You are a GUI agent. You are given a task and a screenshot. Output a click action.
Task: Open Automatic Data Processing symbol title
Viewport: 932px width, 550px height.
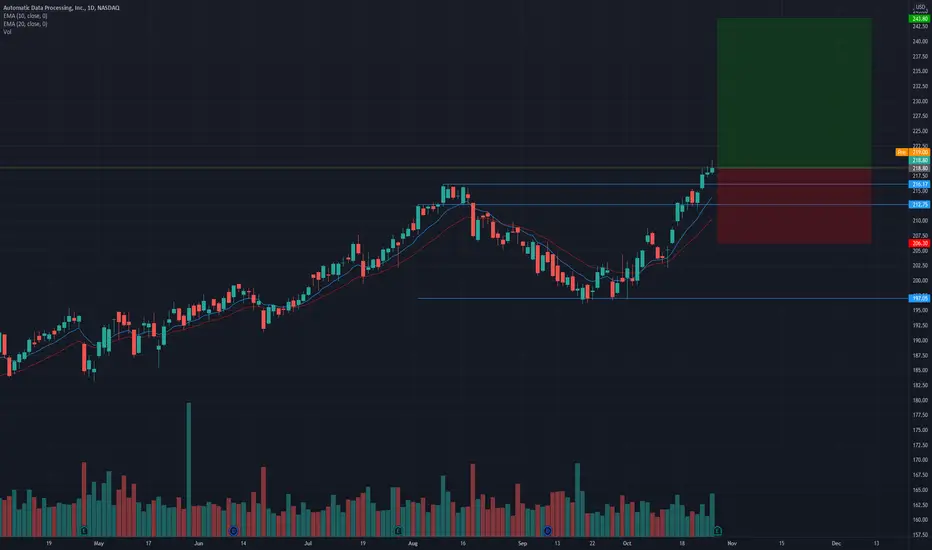point(61,8)
